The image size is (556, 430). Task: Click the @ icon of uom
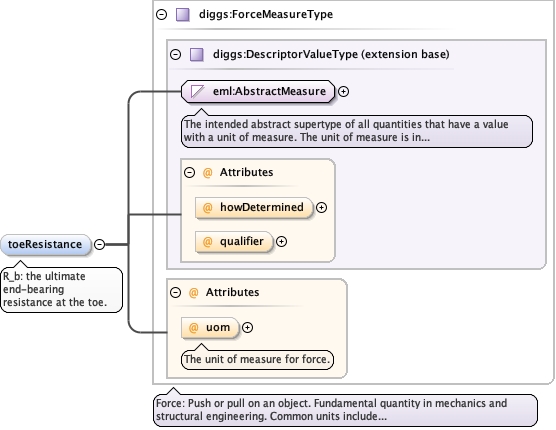pyautogui.click(x=194, y=328)
